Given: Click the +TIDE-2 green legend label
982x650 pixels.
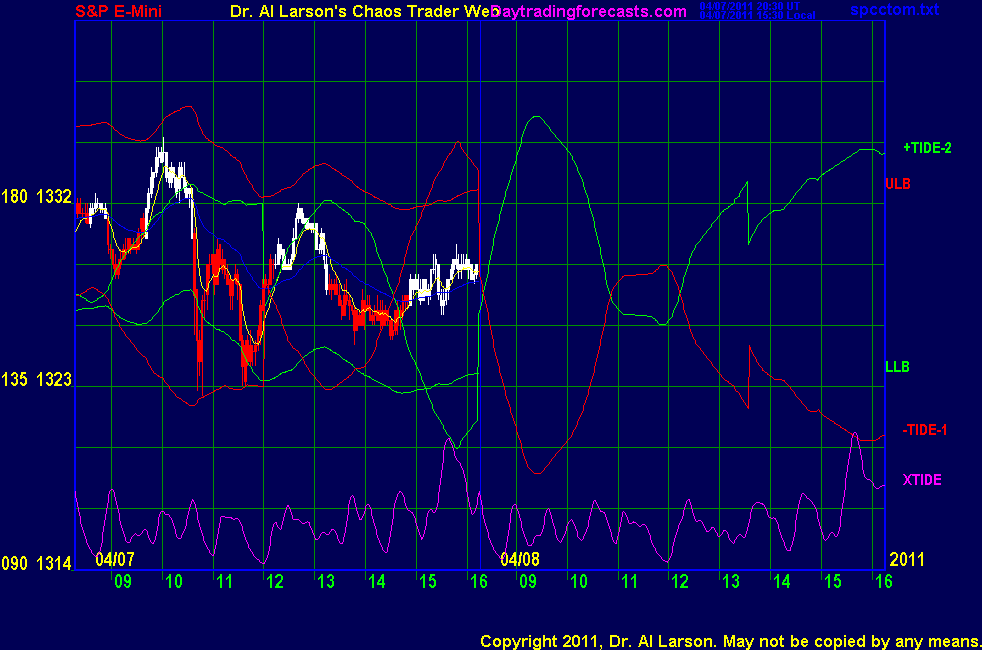Looking at the screenshot, I should 926,148.
